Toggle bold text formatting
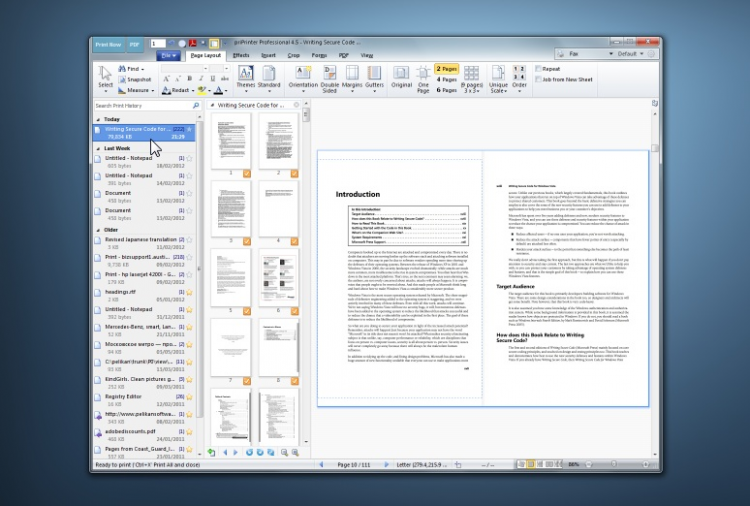Viewport: 750px width, 506px height. (190, 78)
